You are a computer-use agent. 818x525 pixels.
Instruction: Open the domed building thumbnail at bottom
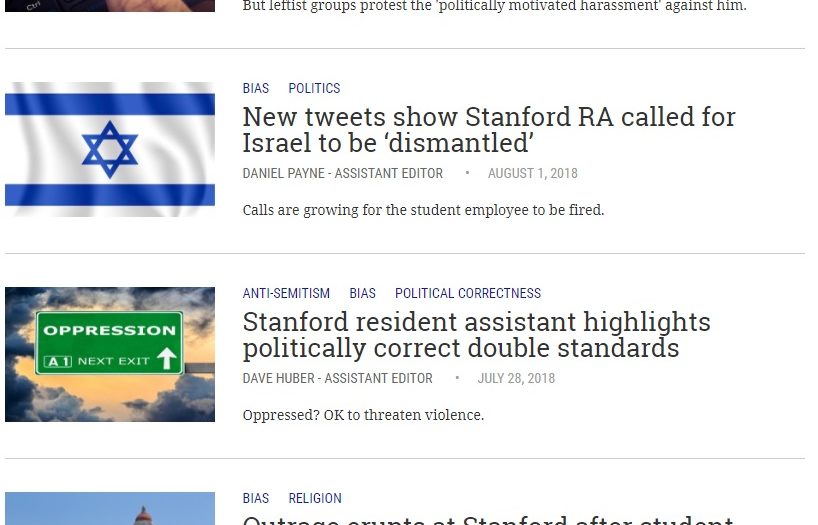(x=110, y=509)
